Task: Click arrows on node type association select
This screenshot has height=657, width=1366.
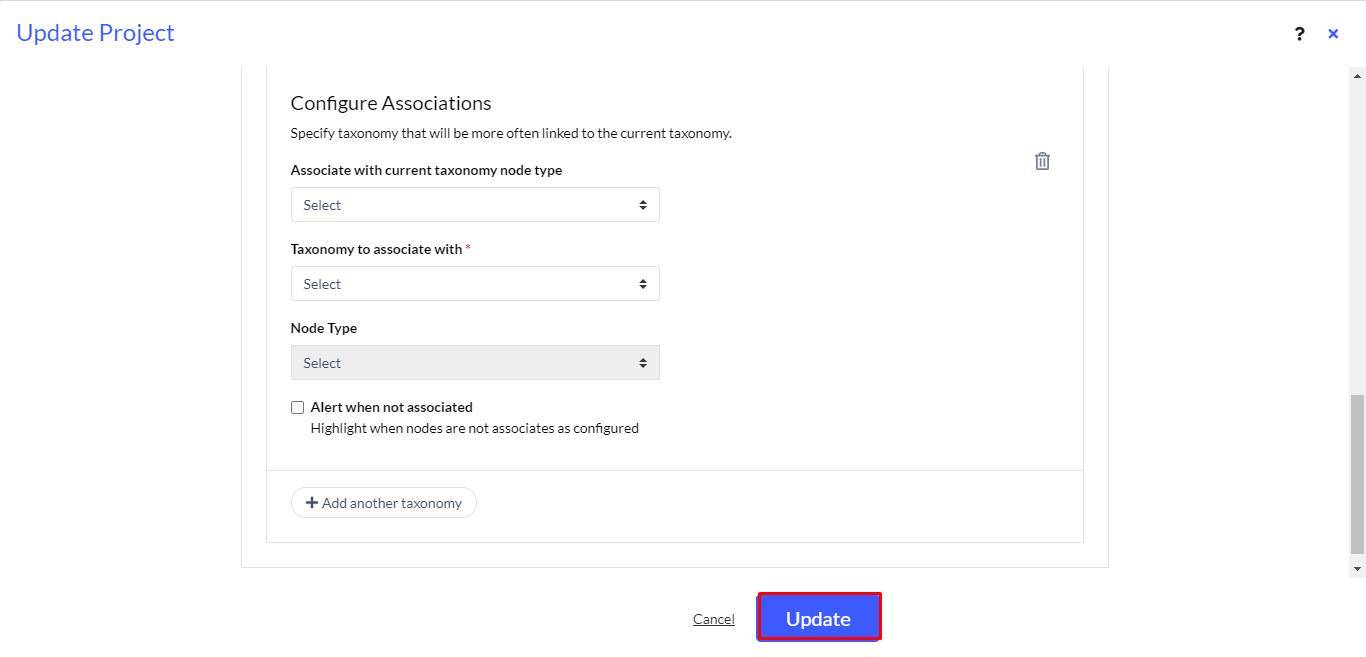Action: pos(643,205)
